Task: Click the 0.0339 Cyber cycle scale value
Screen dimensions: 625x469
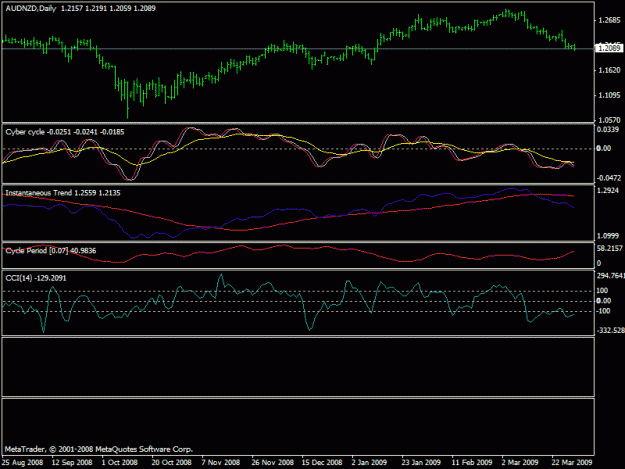Action: [x=608, y=130]
